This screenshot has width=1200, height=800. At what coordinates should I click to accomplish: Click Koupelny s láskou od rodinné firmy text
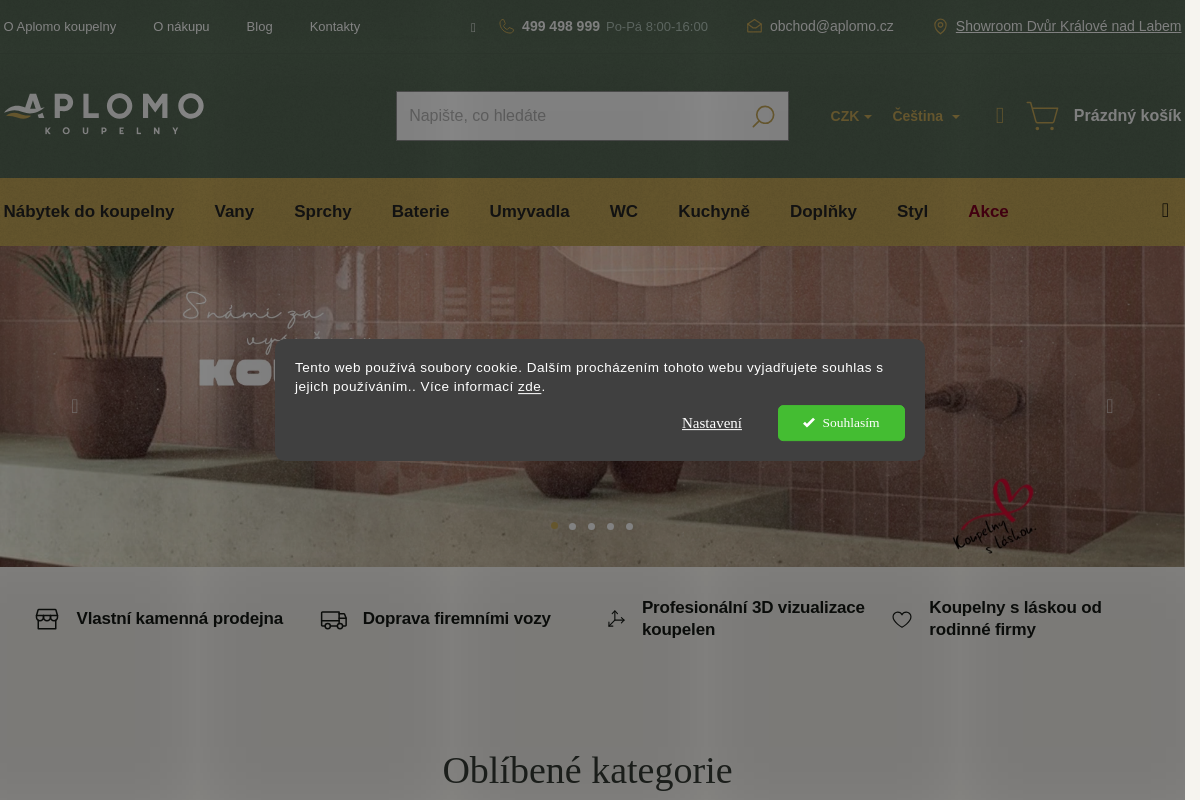tap(1015, 619)
